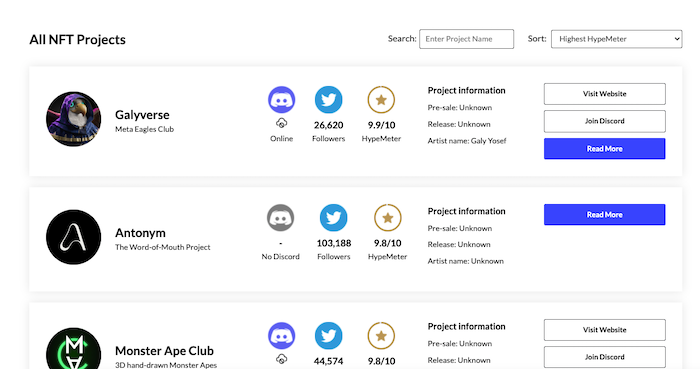Click Monster Ape Club HypeMeter star

tap(381, 336)
